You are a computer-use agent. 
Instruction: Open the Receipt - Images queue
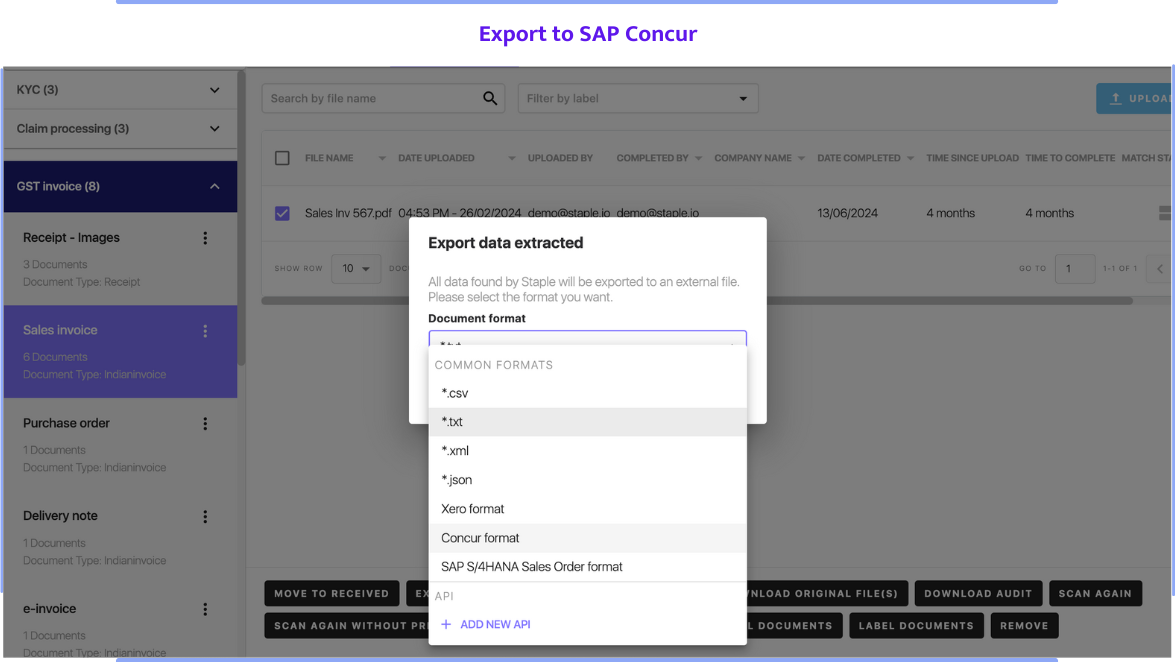click(120, 259)
